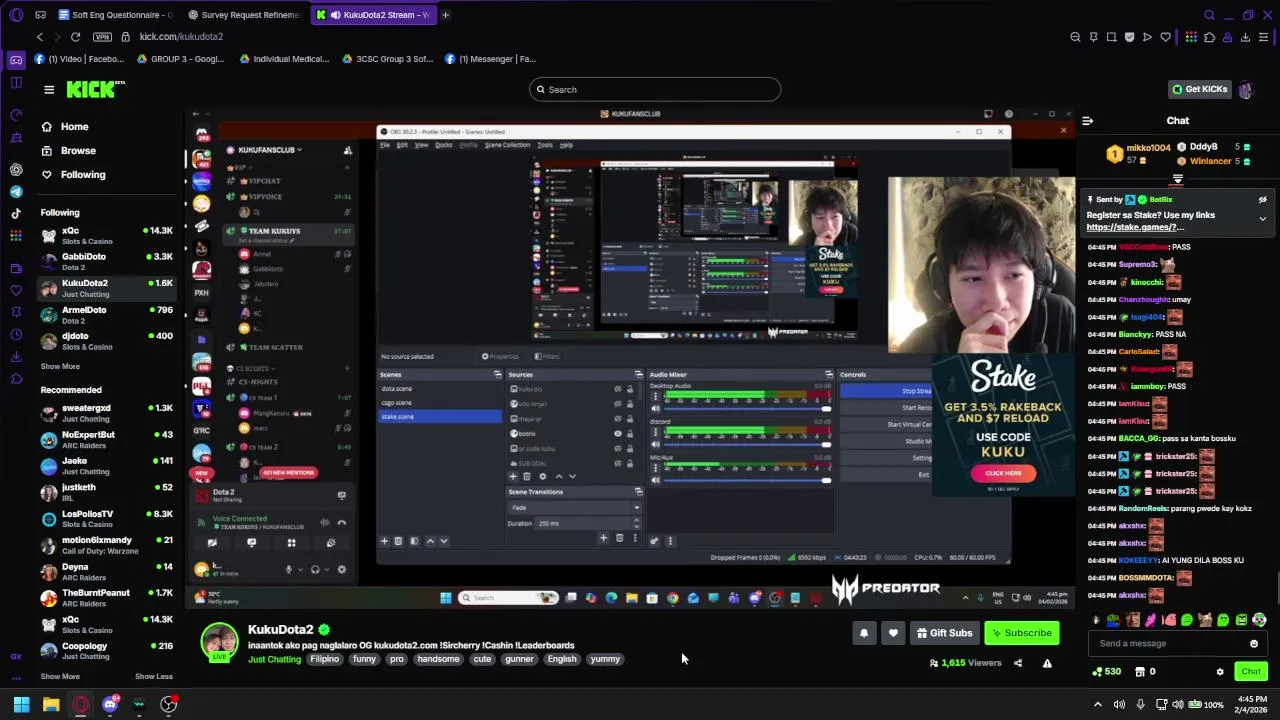1280x720 pixels.
Task: Switch to Survey Request Refinement tab
Action: click(243, 15)
